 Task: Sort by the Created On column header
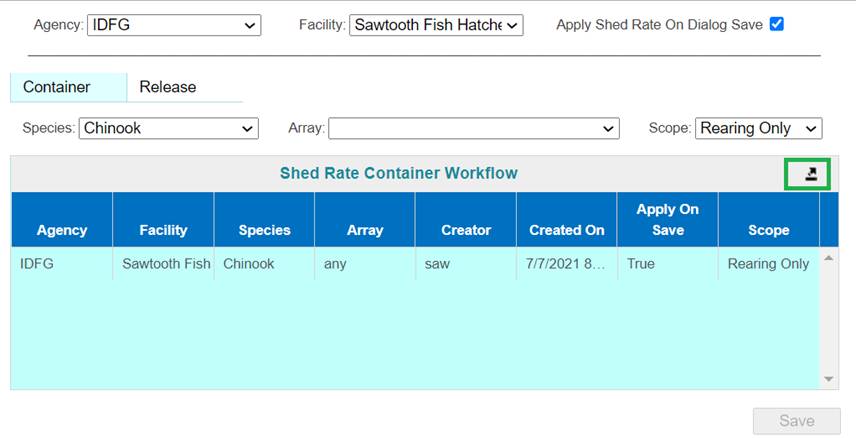(567, 230)
